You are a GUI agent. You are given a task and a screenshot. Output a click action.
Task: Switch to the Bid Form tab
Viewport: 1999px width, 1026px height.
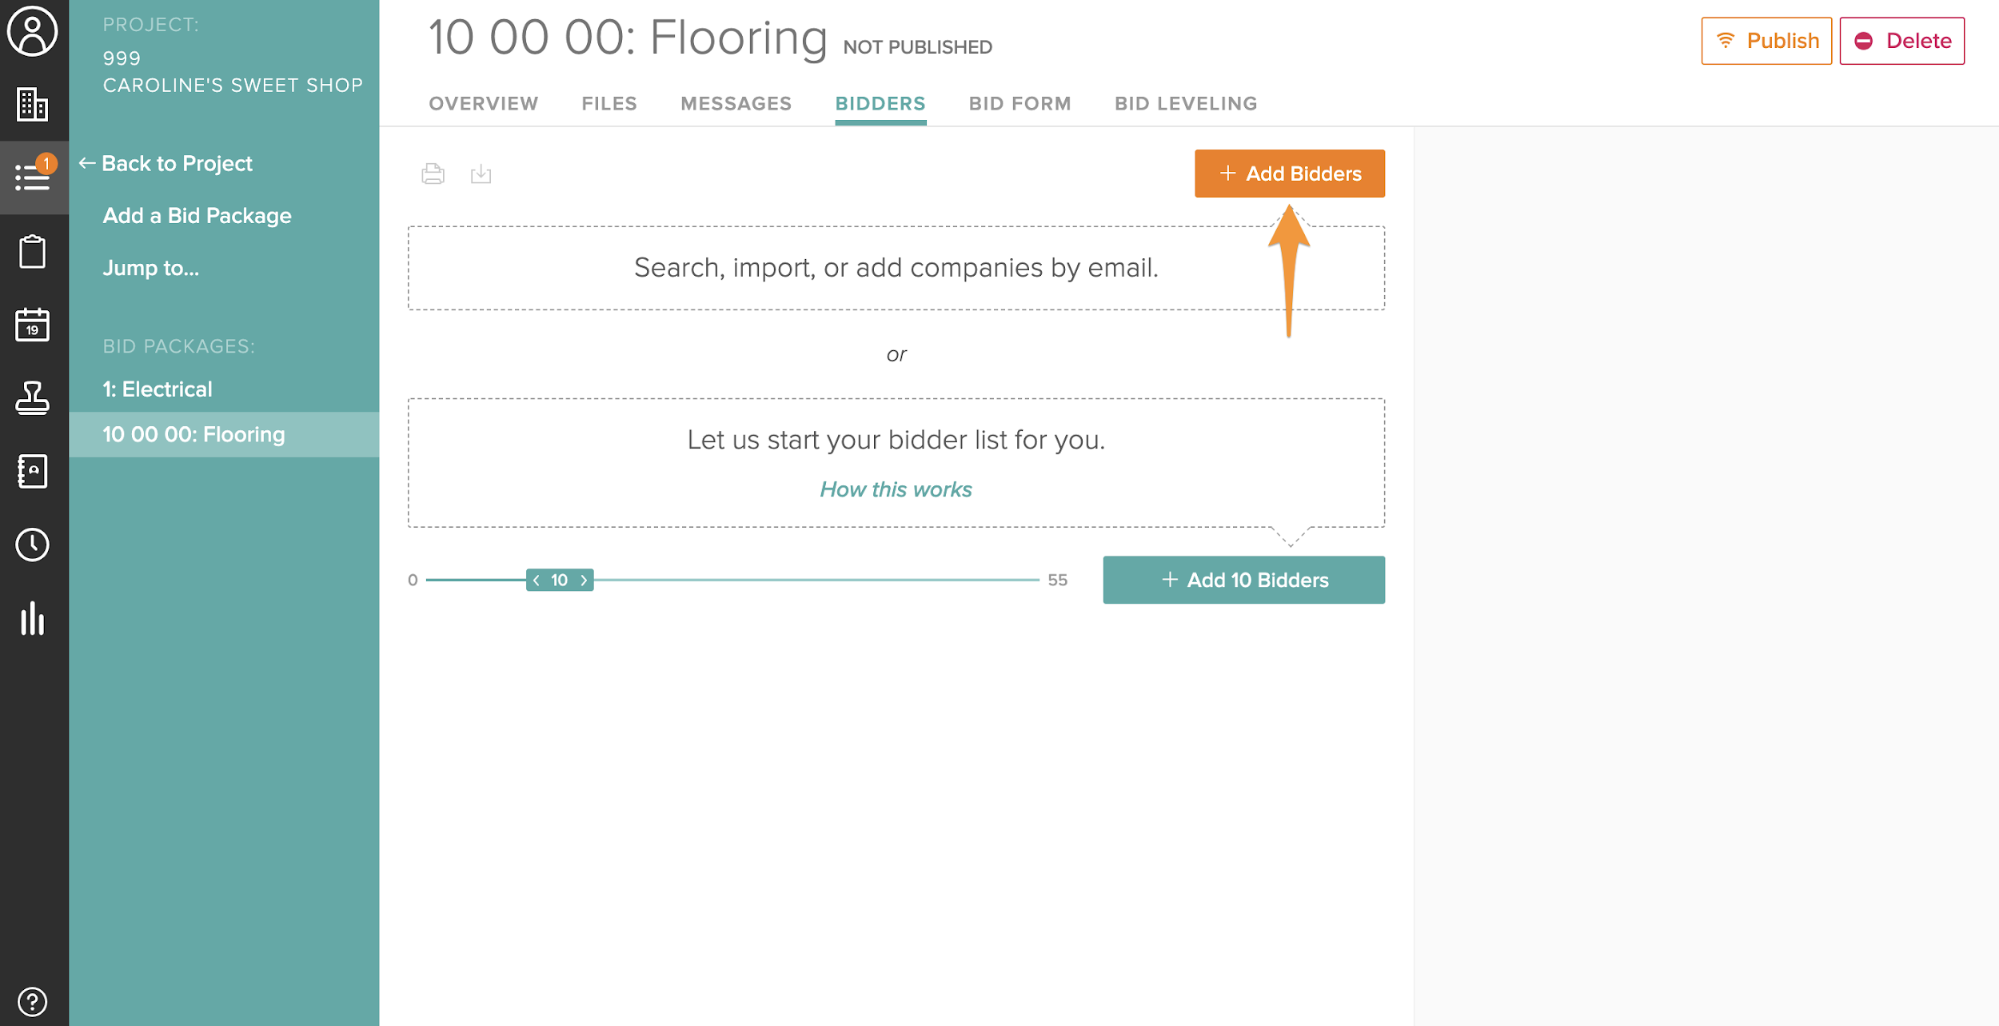click(x=1019, y=104)
